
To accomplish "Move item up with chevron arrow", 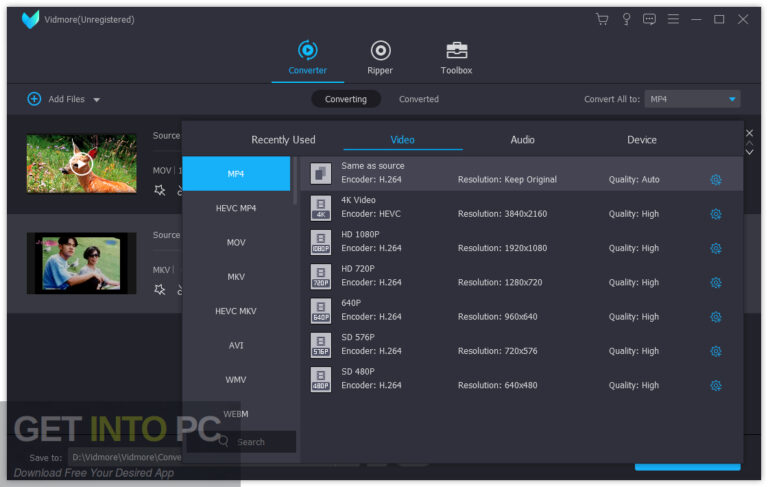I will point(749,143).
